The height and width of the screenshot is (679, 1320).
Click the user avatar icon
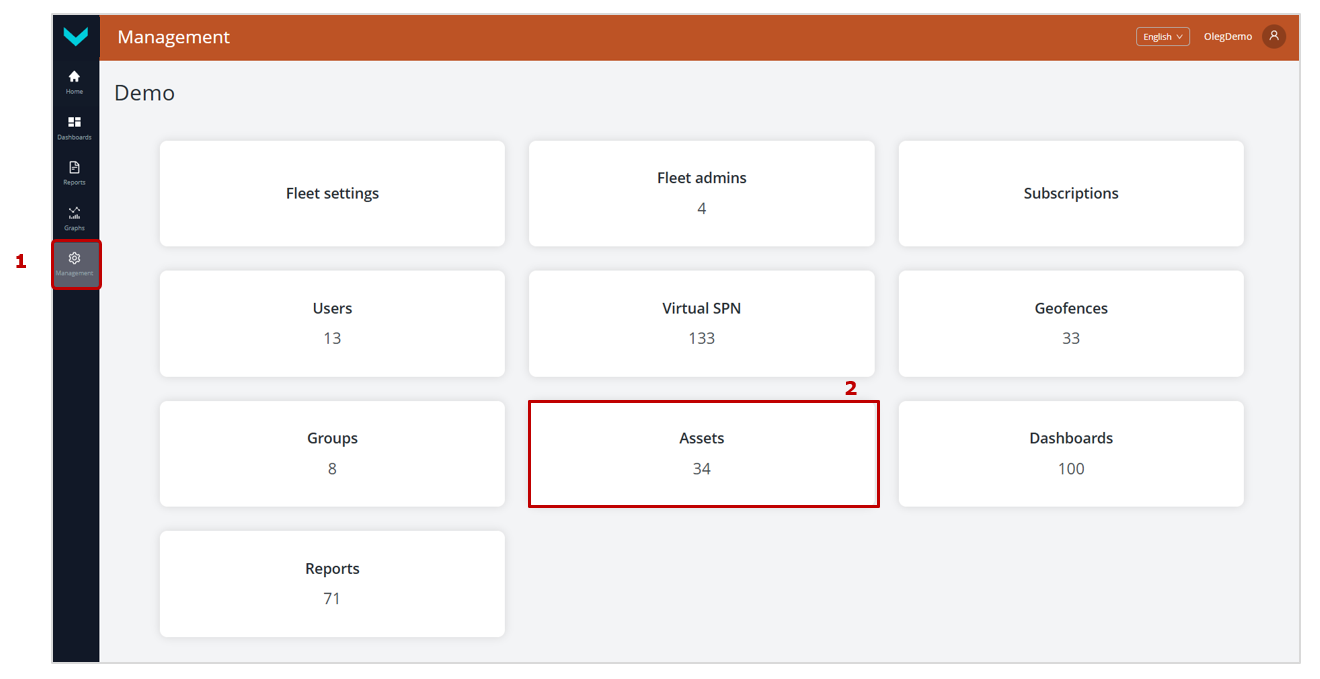[x=1273, y=36]
